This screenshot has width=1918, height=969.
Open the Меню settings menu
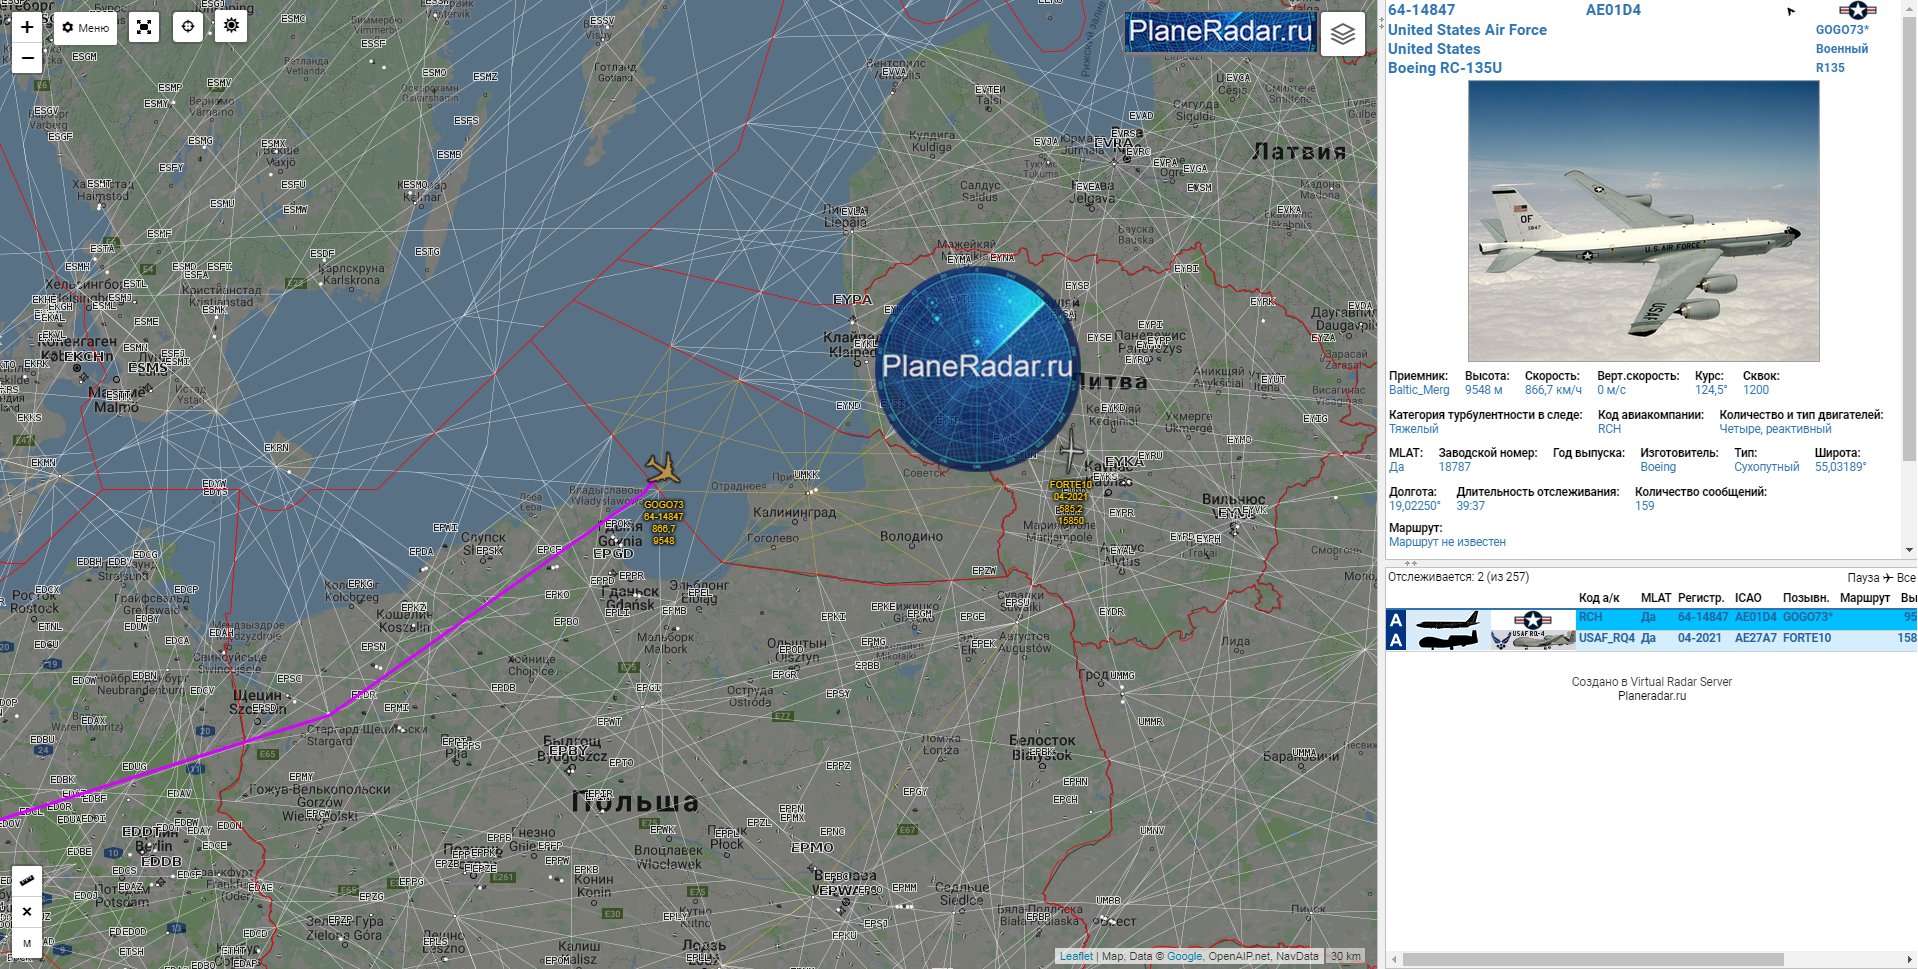pyautogui.click(x=85, y=27)
